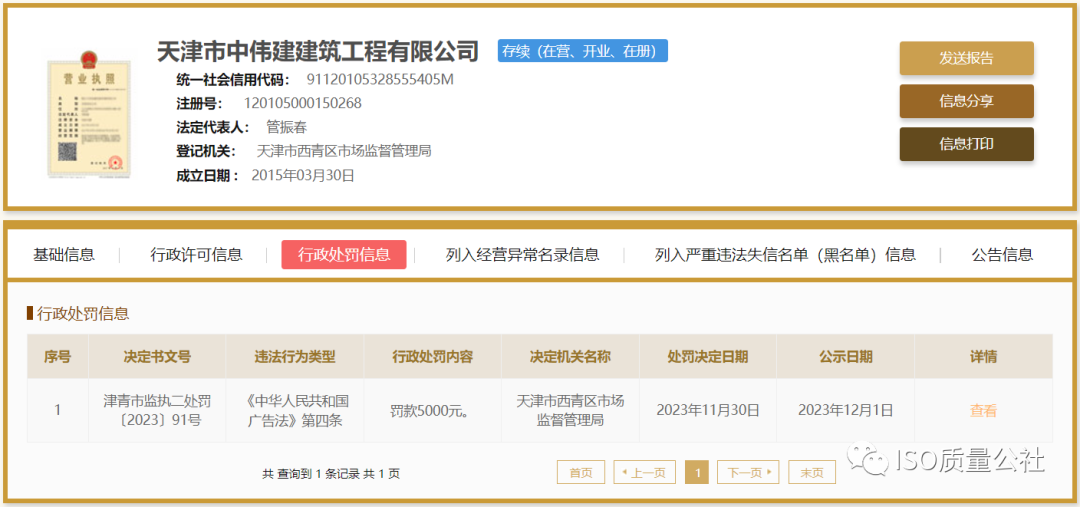Click the 天津市西青区市场监督管理局 table cell
Screen dimensions: 1080x507
pyautogui.click(x=570, y=411)
